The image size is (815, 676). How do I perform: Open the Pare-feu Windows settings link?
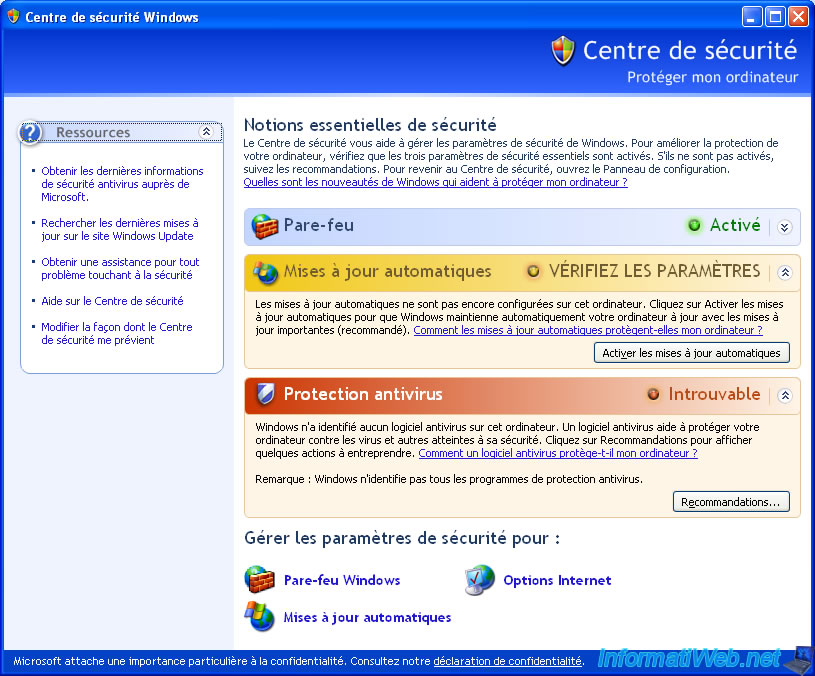(342, 580)
